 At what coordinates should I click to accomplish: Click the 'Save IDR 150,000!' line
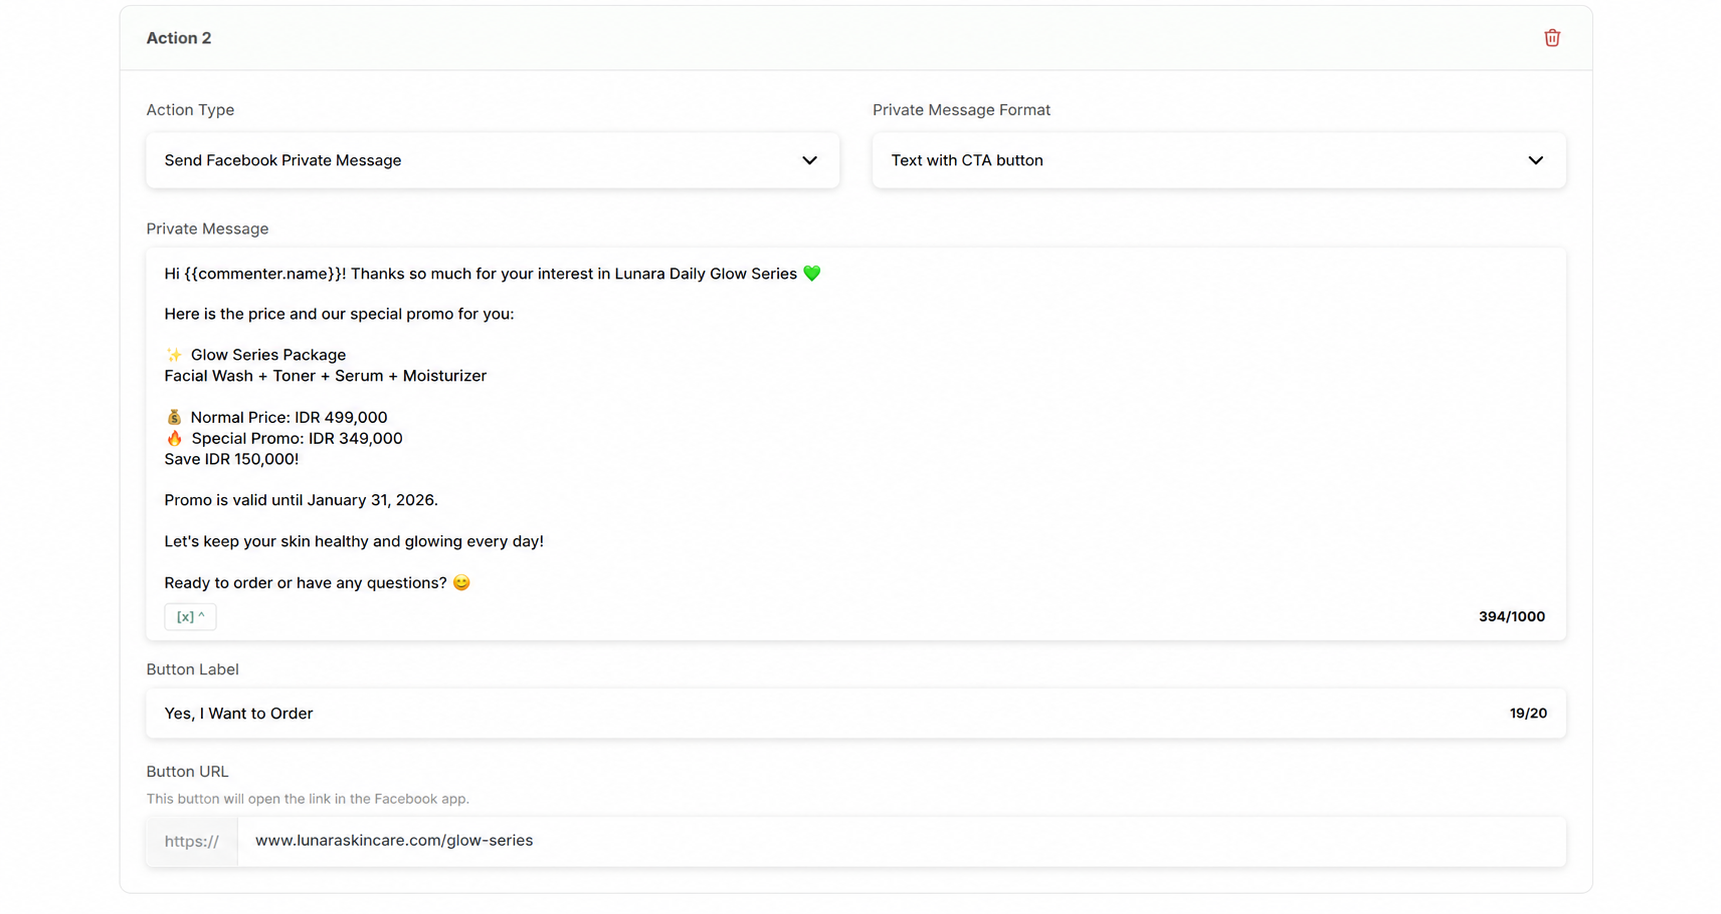[x=231, y=459]
